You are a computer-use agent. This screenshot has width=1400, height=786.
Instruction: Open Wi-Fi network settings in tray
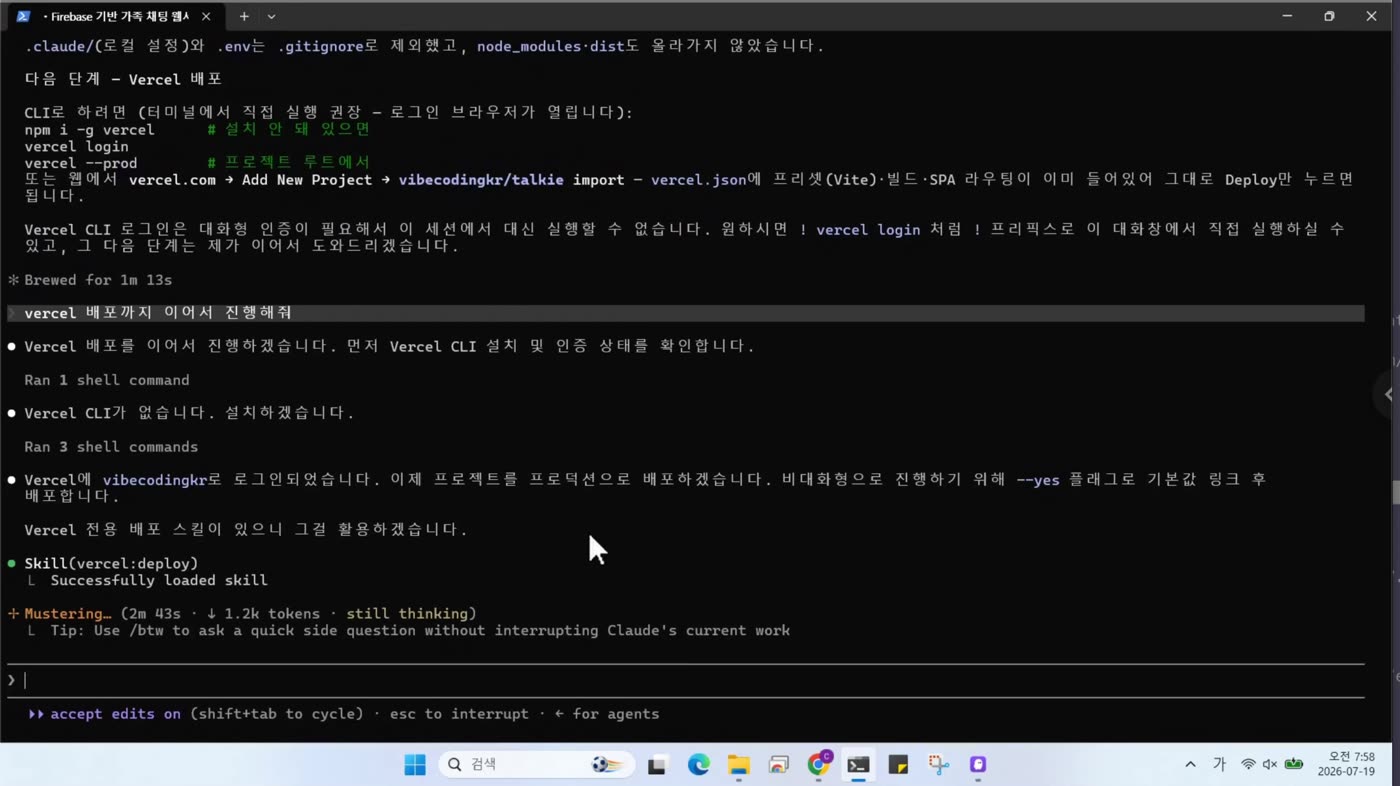[1248, 764]
